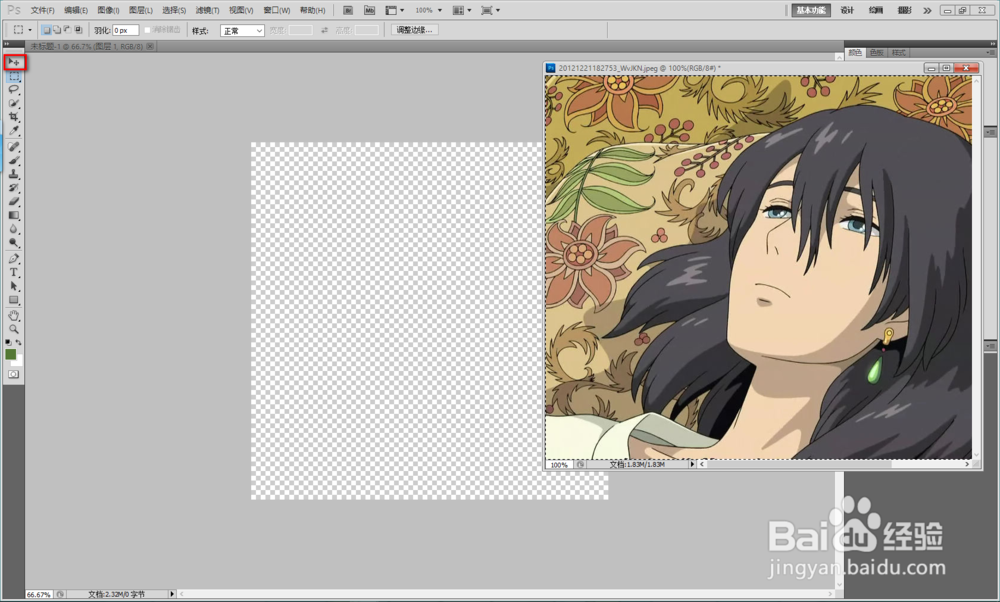Open the 窗口(W) menu
The width and height of the screenshot is (1000, 602).
[277, 10]
